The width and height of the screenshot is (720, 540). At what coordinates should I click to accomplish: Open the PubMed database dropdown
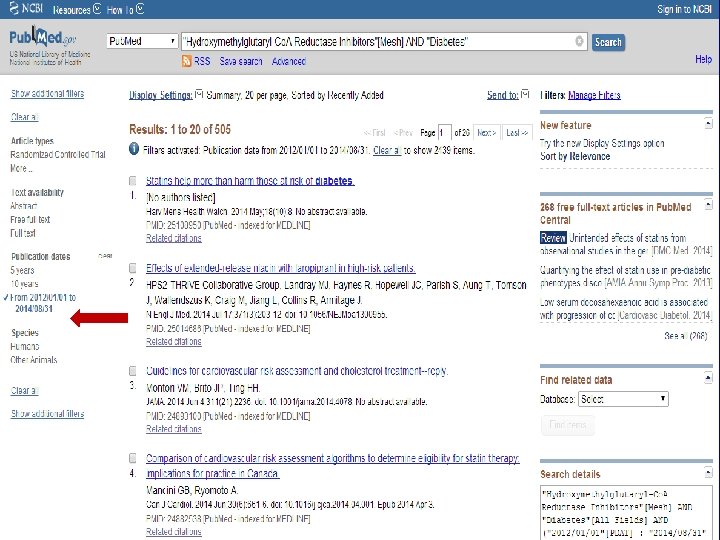142,41
